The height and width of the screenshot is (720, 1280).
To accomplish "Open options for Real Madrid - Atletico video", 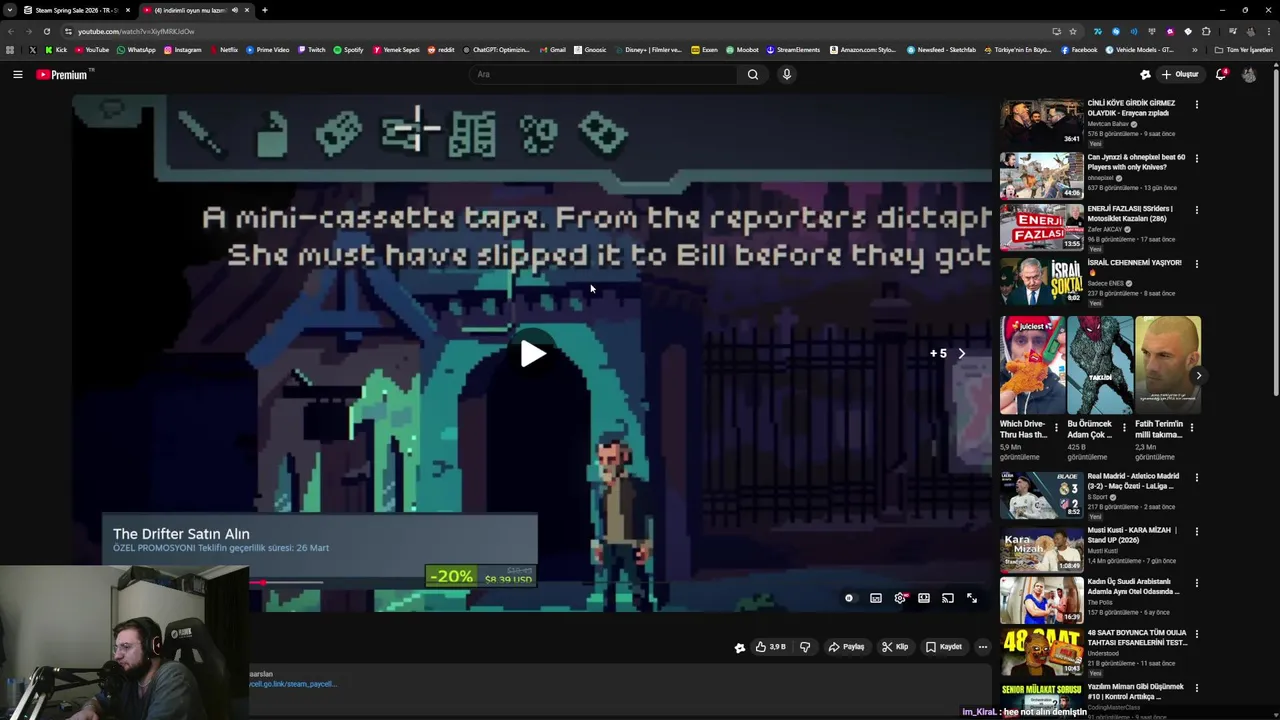I will pos(1197,477).
